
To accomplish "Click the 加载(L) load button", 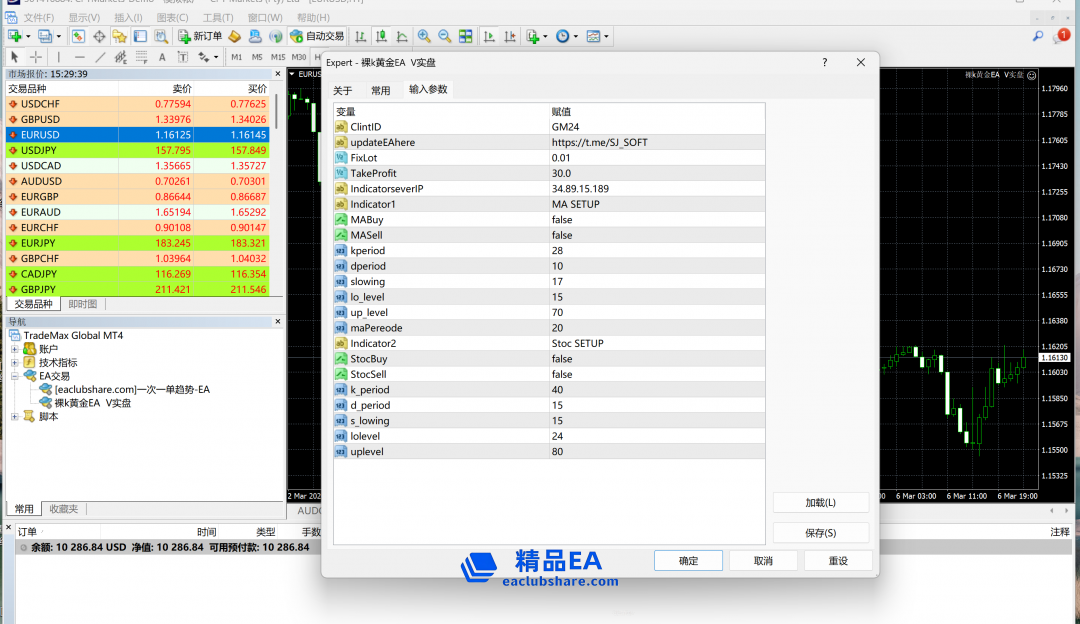I will pos(820,502).
